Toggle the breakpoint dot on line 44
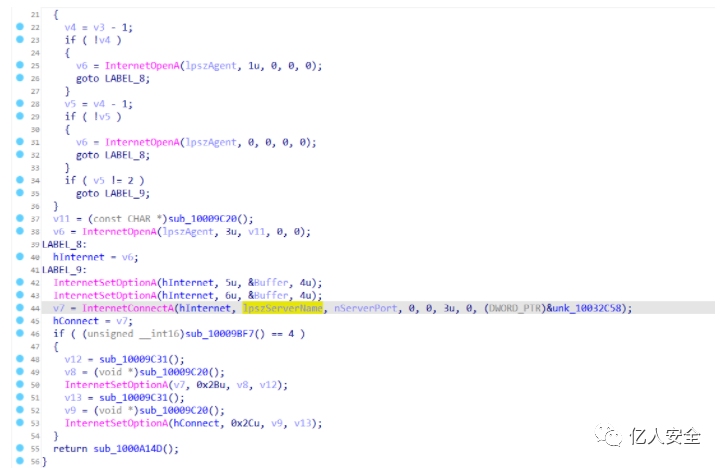The height and width of the screenshot is (468, 724). coord(20,307)
